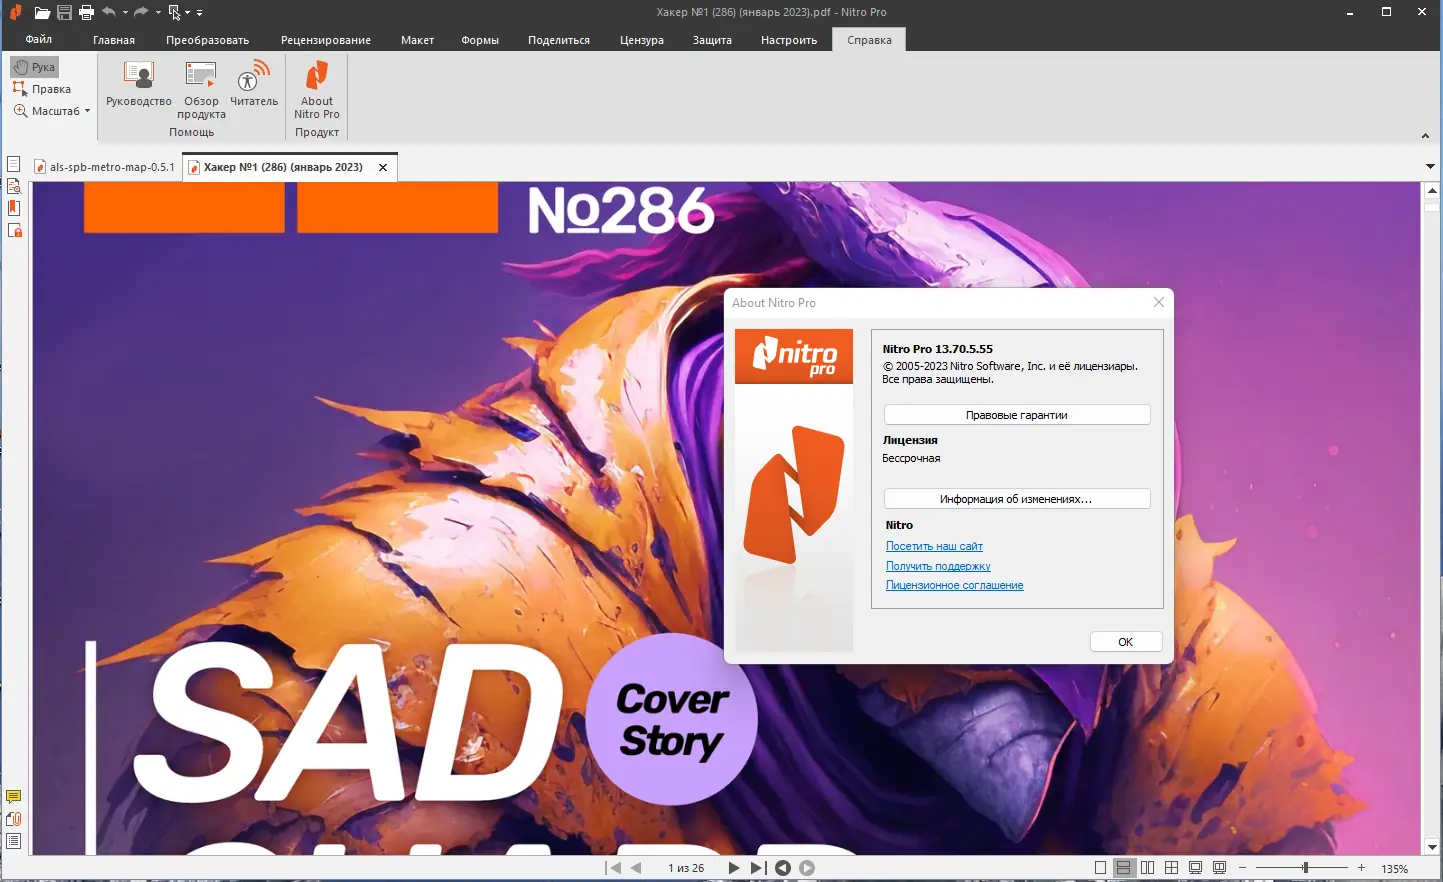This screenshot has height=882, width=1443.
Task: Customize the quick access toolbar
Action: click(x=199, y=13)
